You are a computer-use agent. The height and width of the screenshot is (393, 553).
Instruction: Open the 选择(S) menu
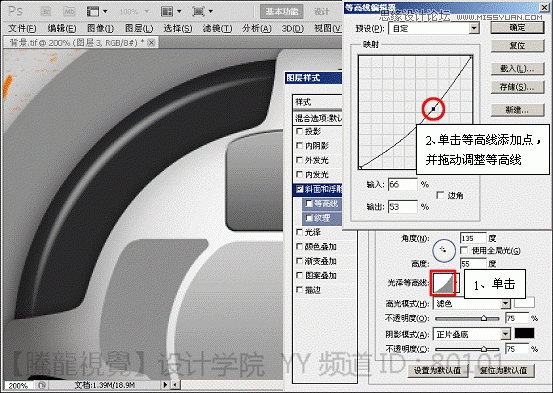[178, 28]
